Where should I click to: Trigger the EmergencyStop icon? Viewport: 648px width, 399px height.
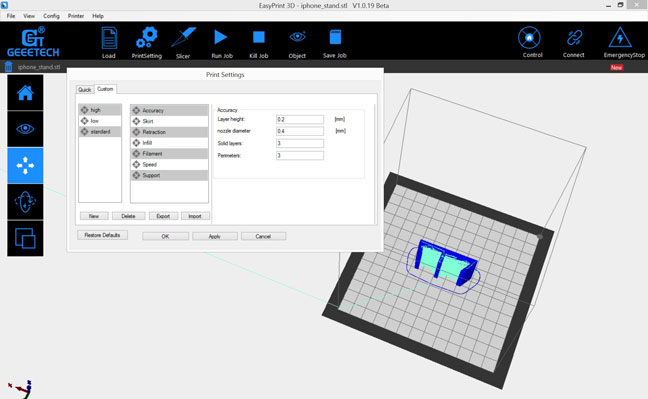pos(620,38)
